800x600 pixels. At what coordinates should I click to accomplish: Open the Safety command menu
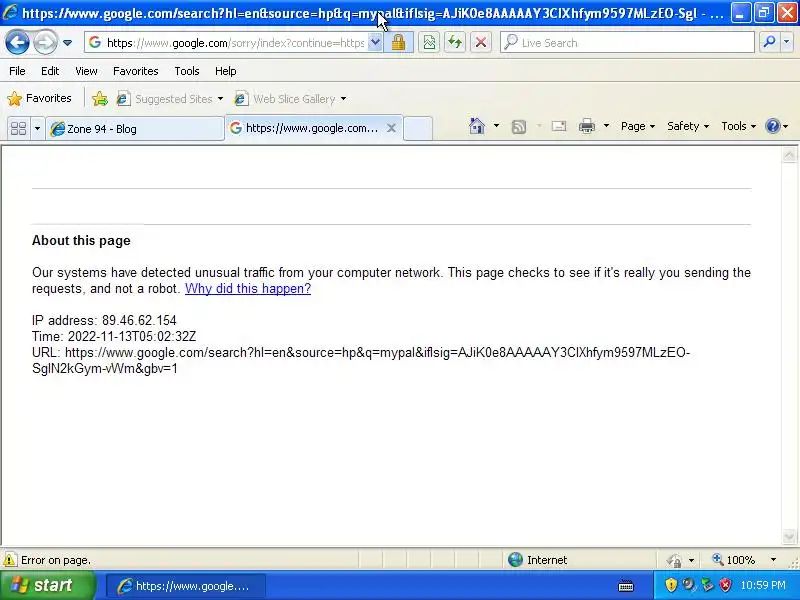click(688, 126)
